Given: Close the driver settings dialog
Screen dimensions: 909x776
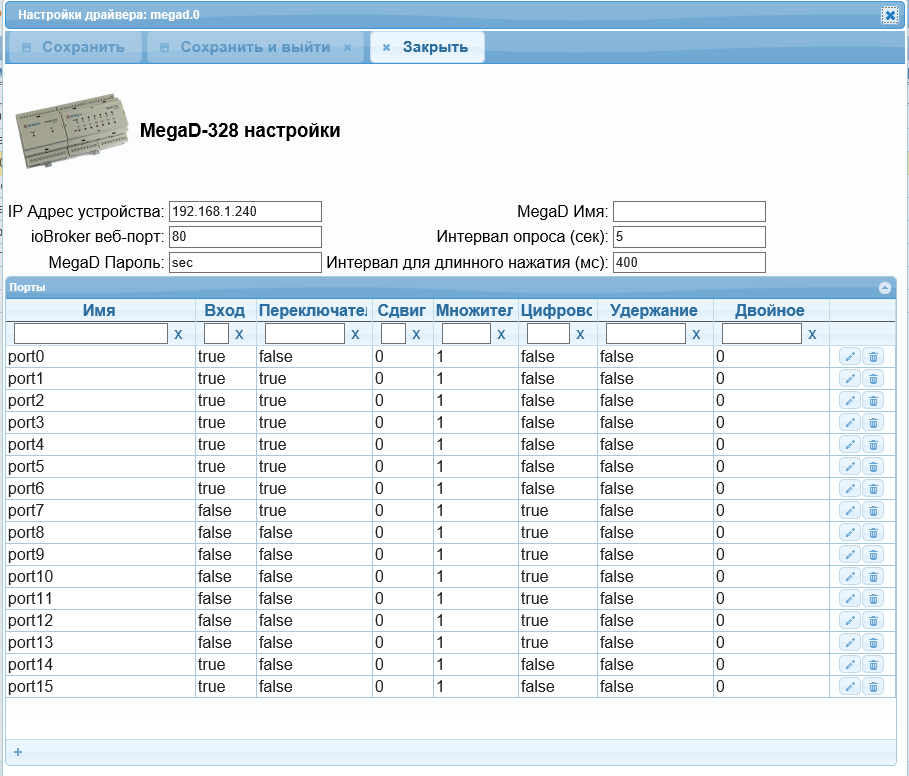Looking at the screenshot, I should (x=890, y=14).
